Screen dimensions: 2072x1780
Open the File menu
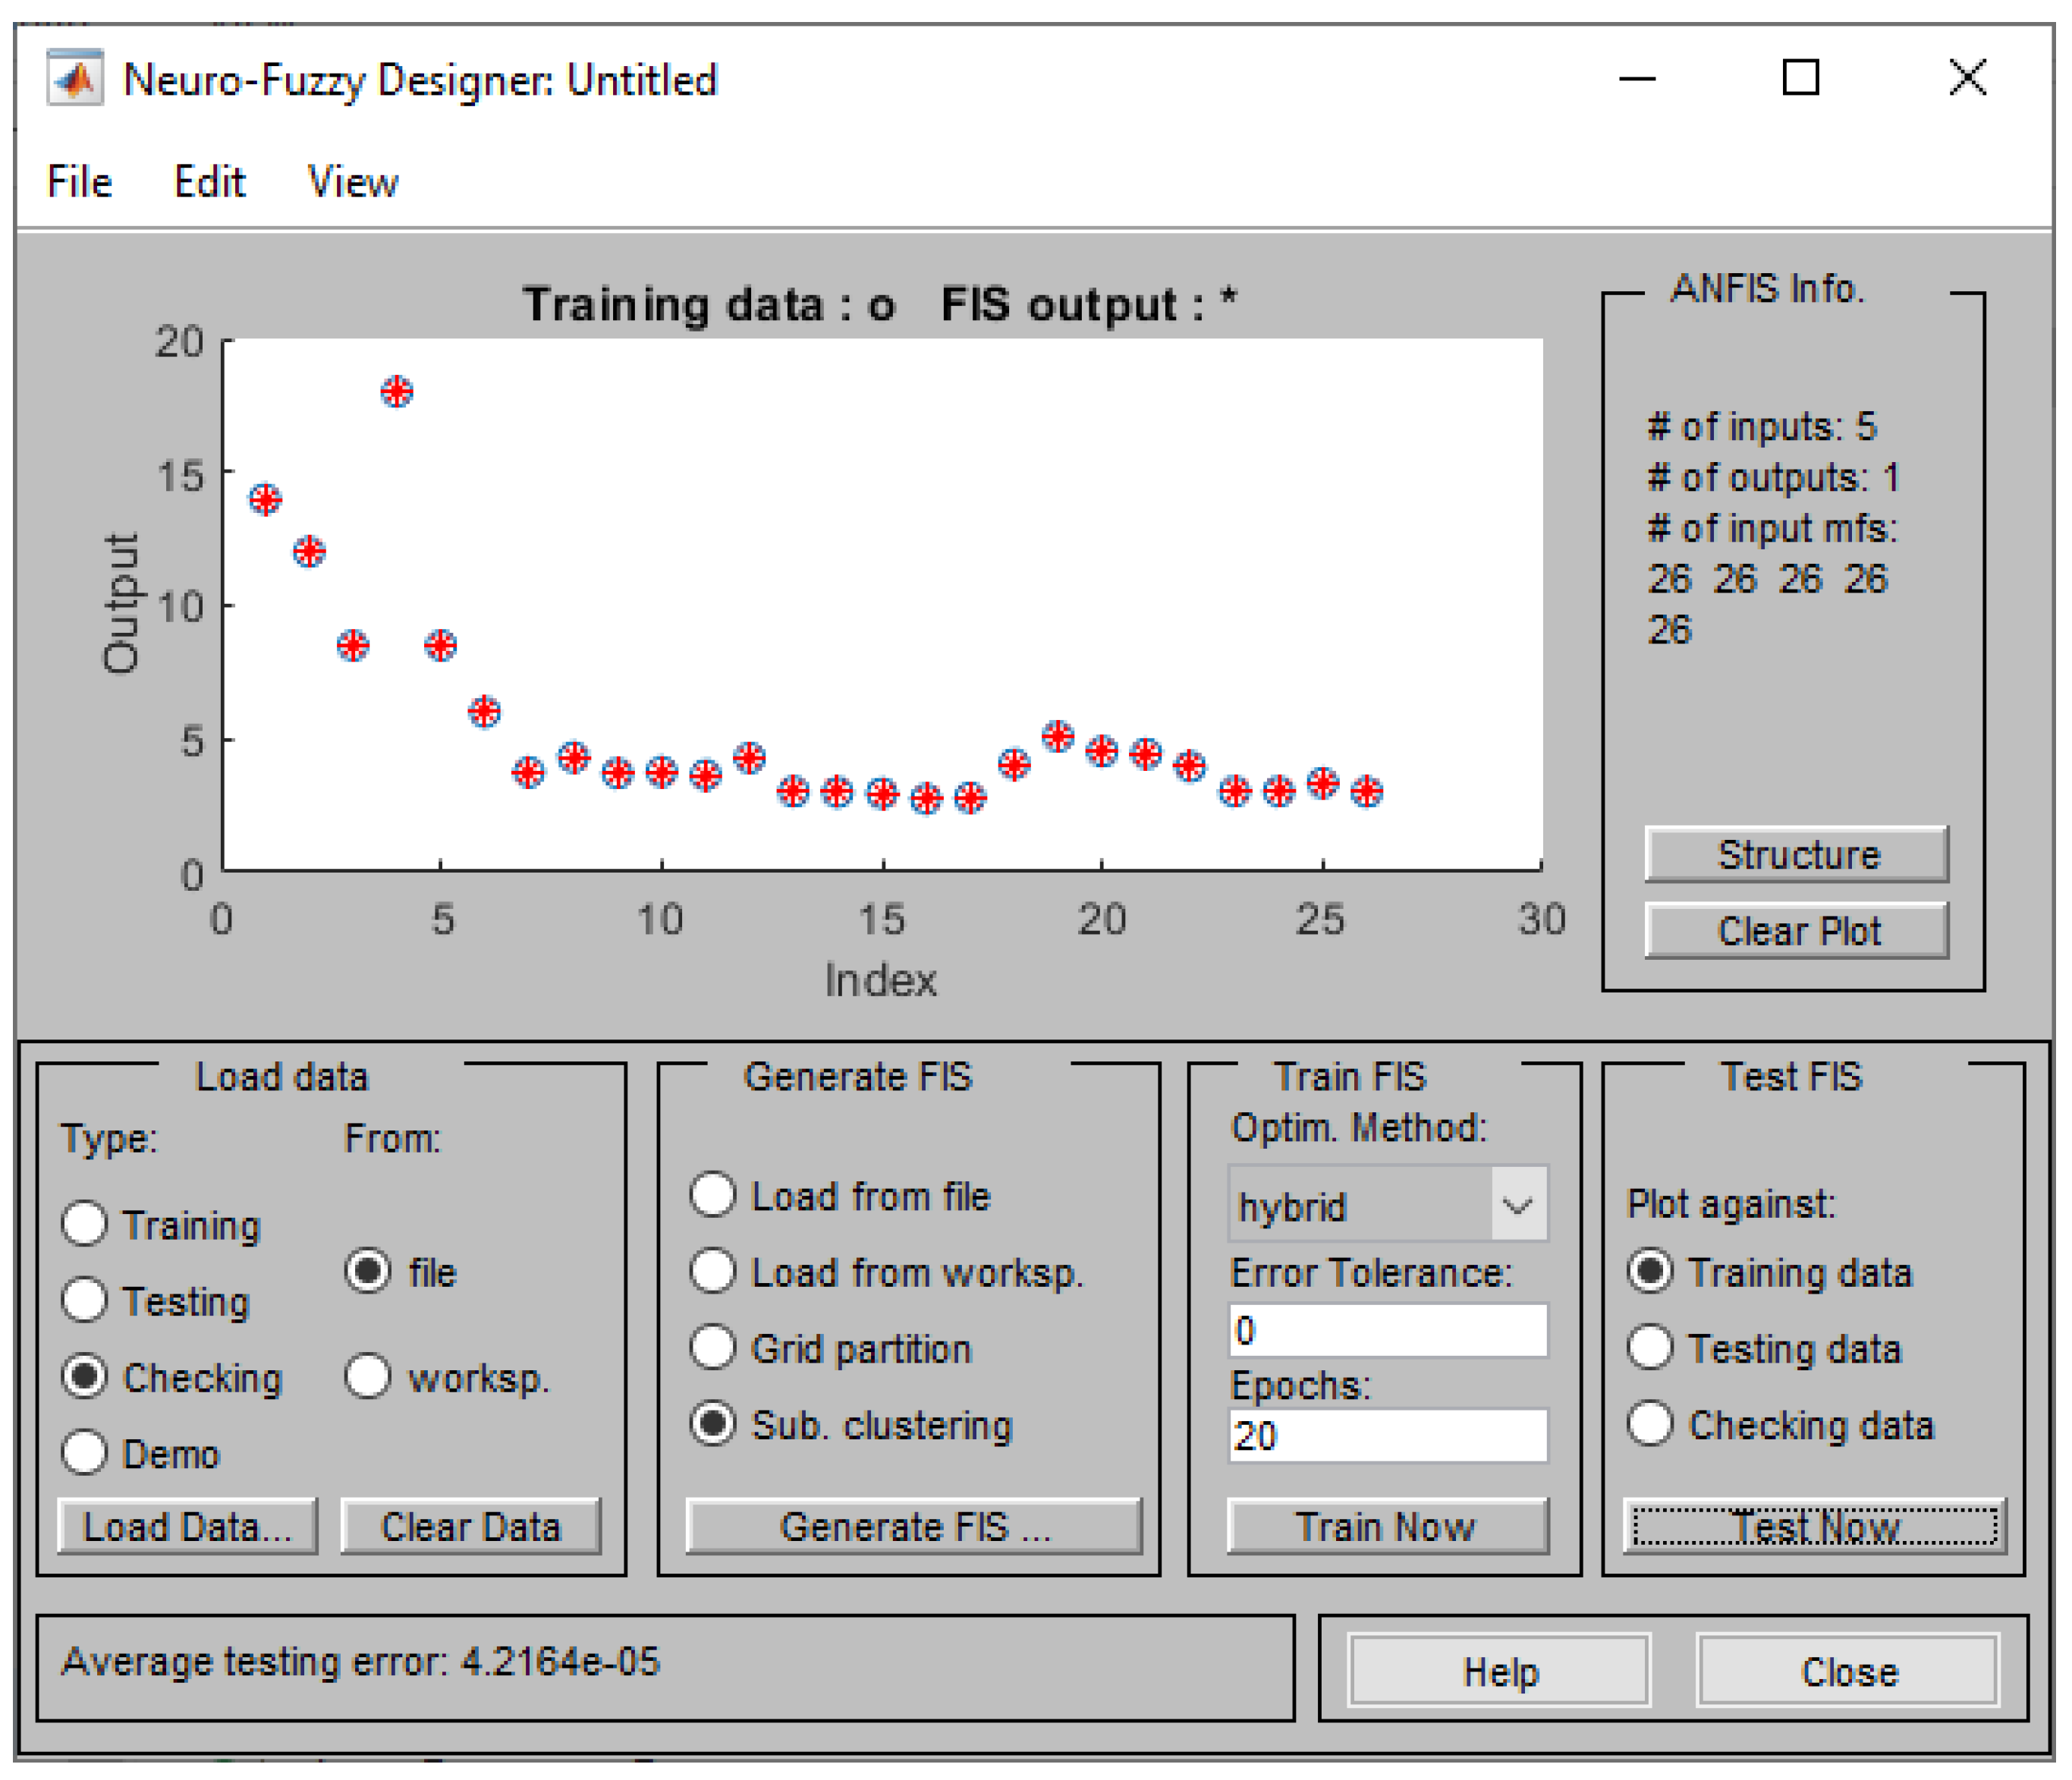(x=79, y=182)
